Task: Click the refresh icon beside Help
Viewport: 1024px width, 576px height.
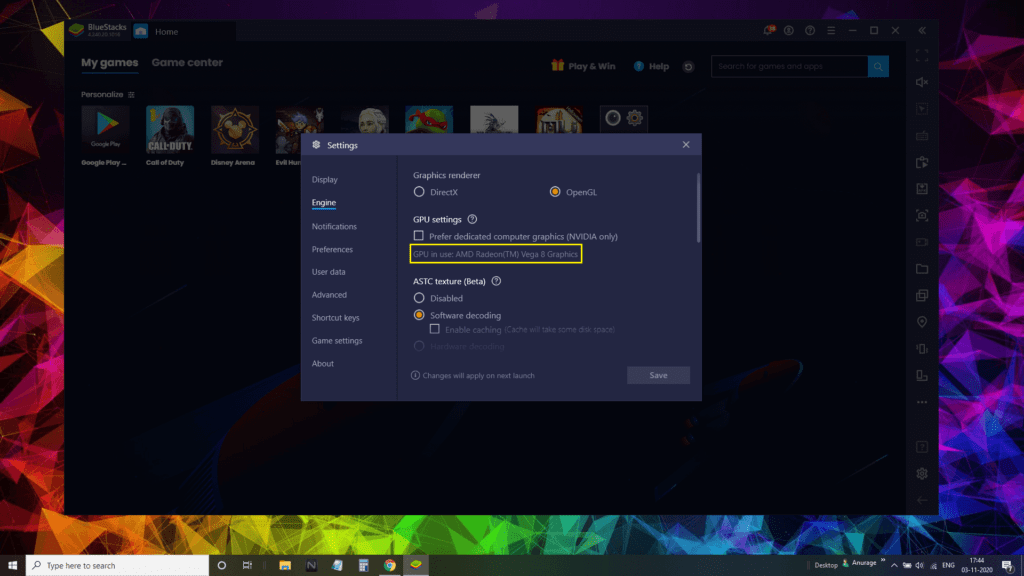Action: pos(688,67)
